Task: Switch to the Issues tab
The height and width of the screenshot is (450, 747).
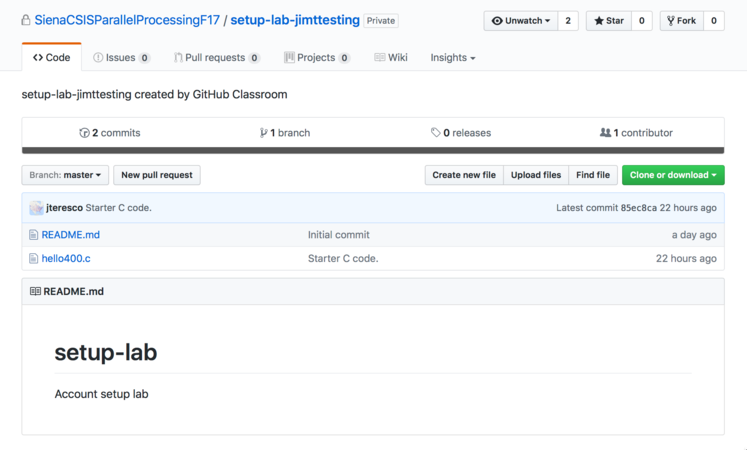Action: point(121,58)
